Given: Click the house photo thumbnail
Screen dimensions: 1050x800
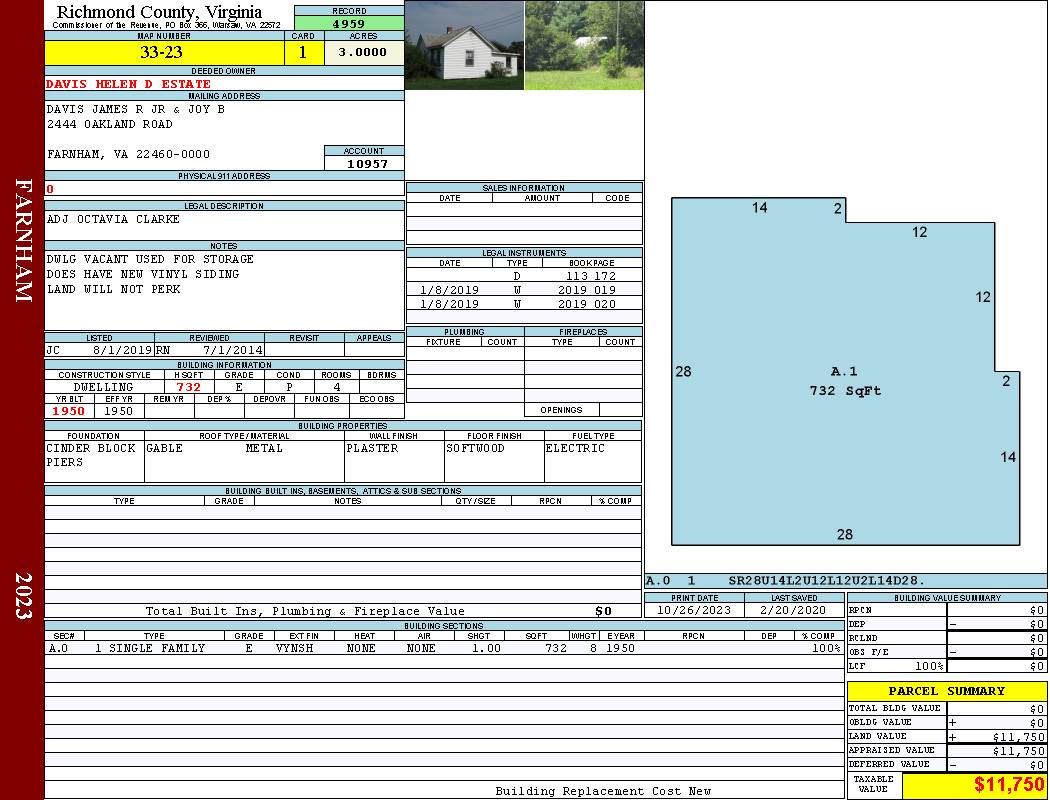Looking at the screenshot, I should click(x=465, y=45).
